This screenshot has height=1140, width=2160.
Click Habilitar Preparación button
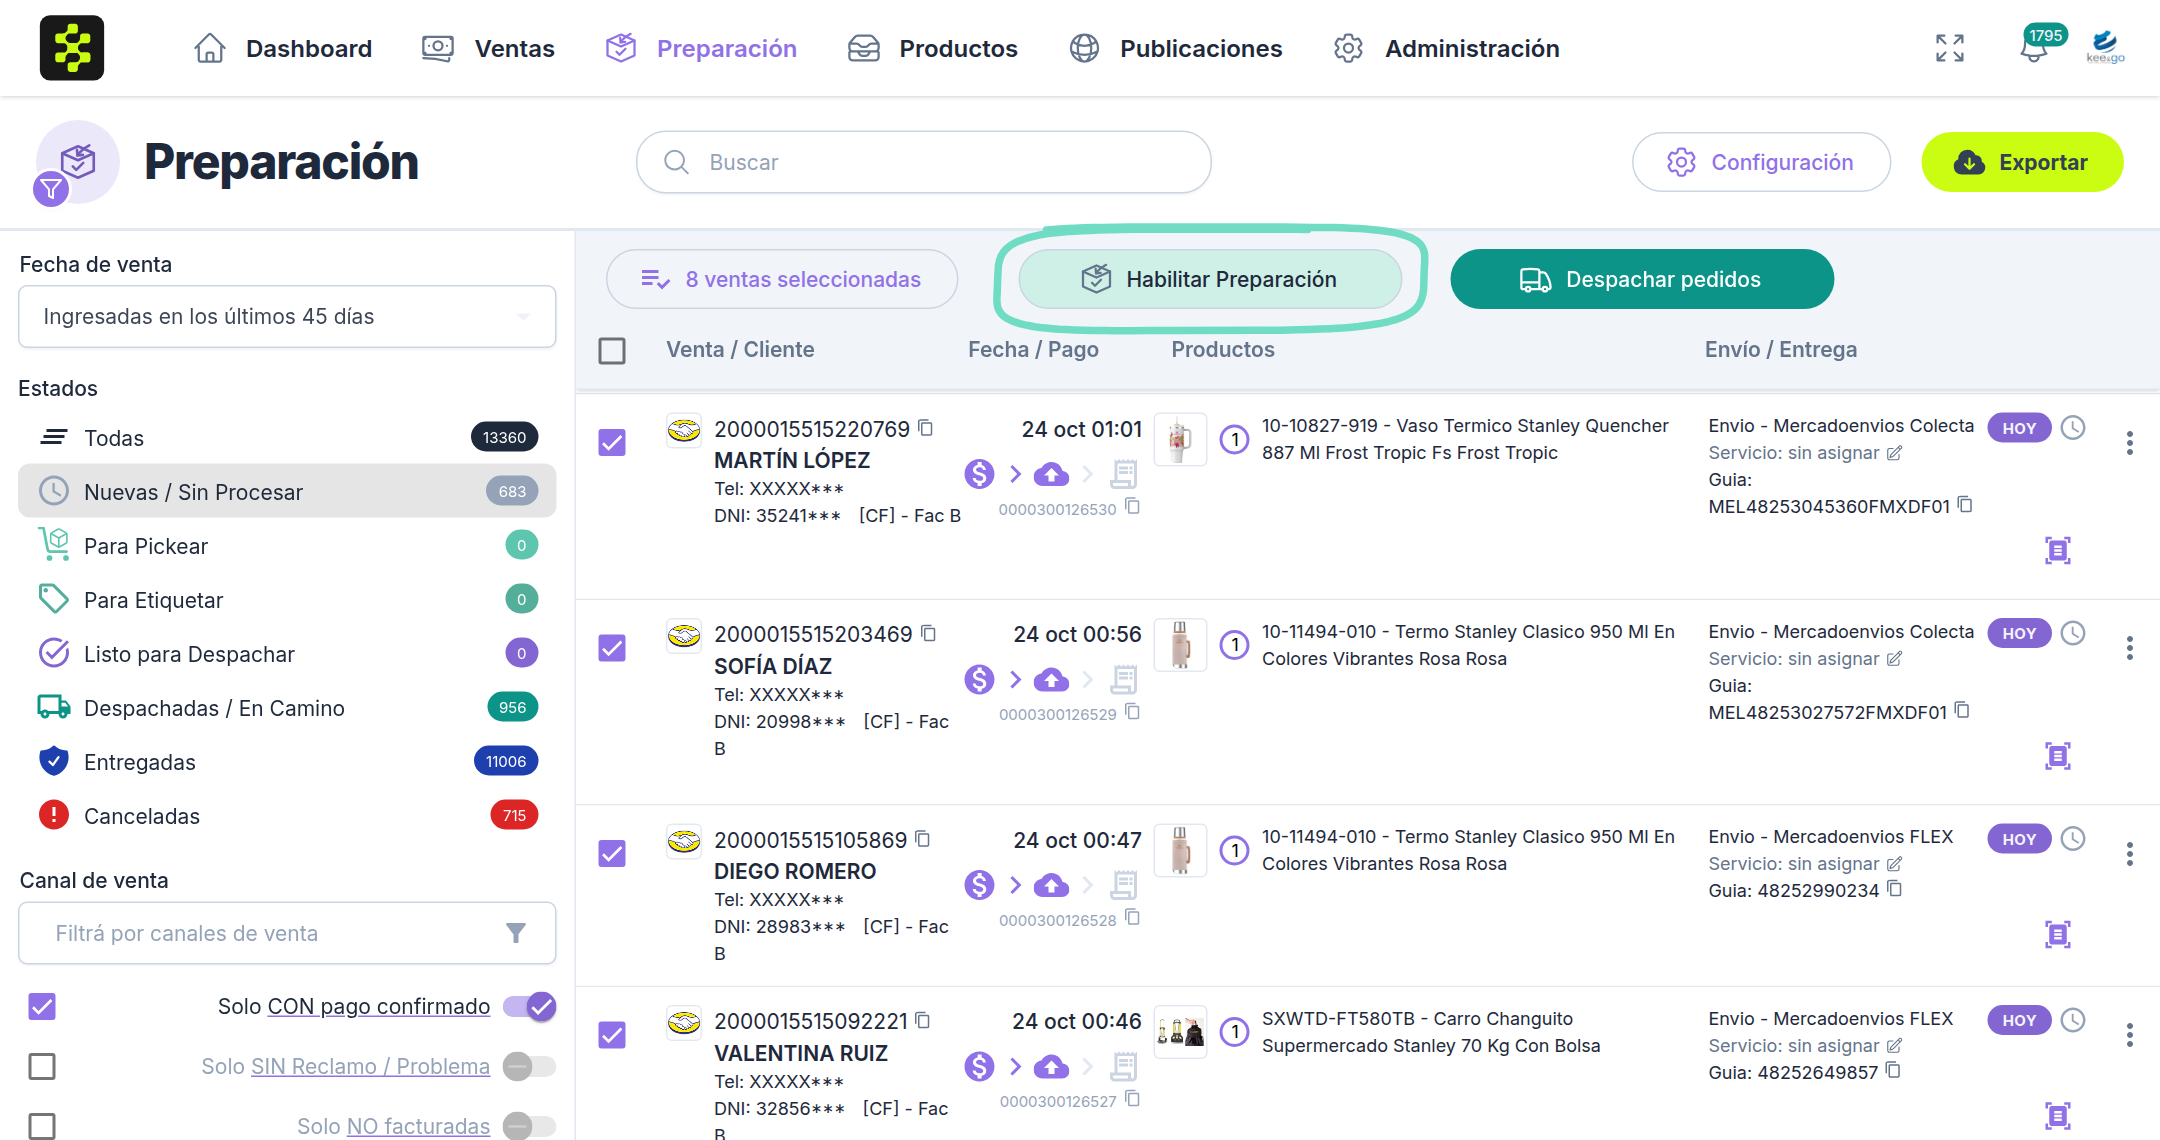coord(1210,279)
